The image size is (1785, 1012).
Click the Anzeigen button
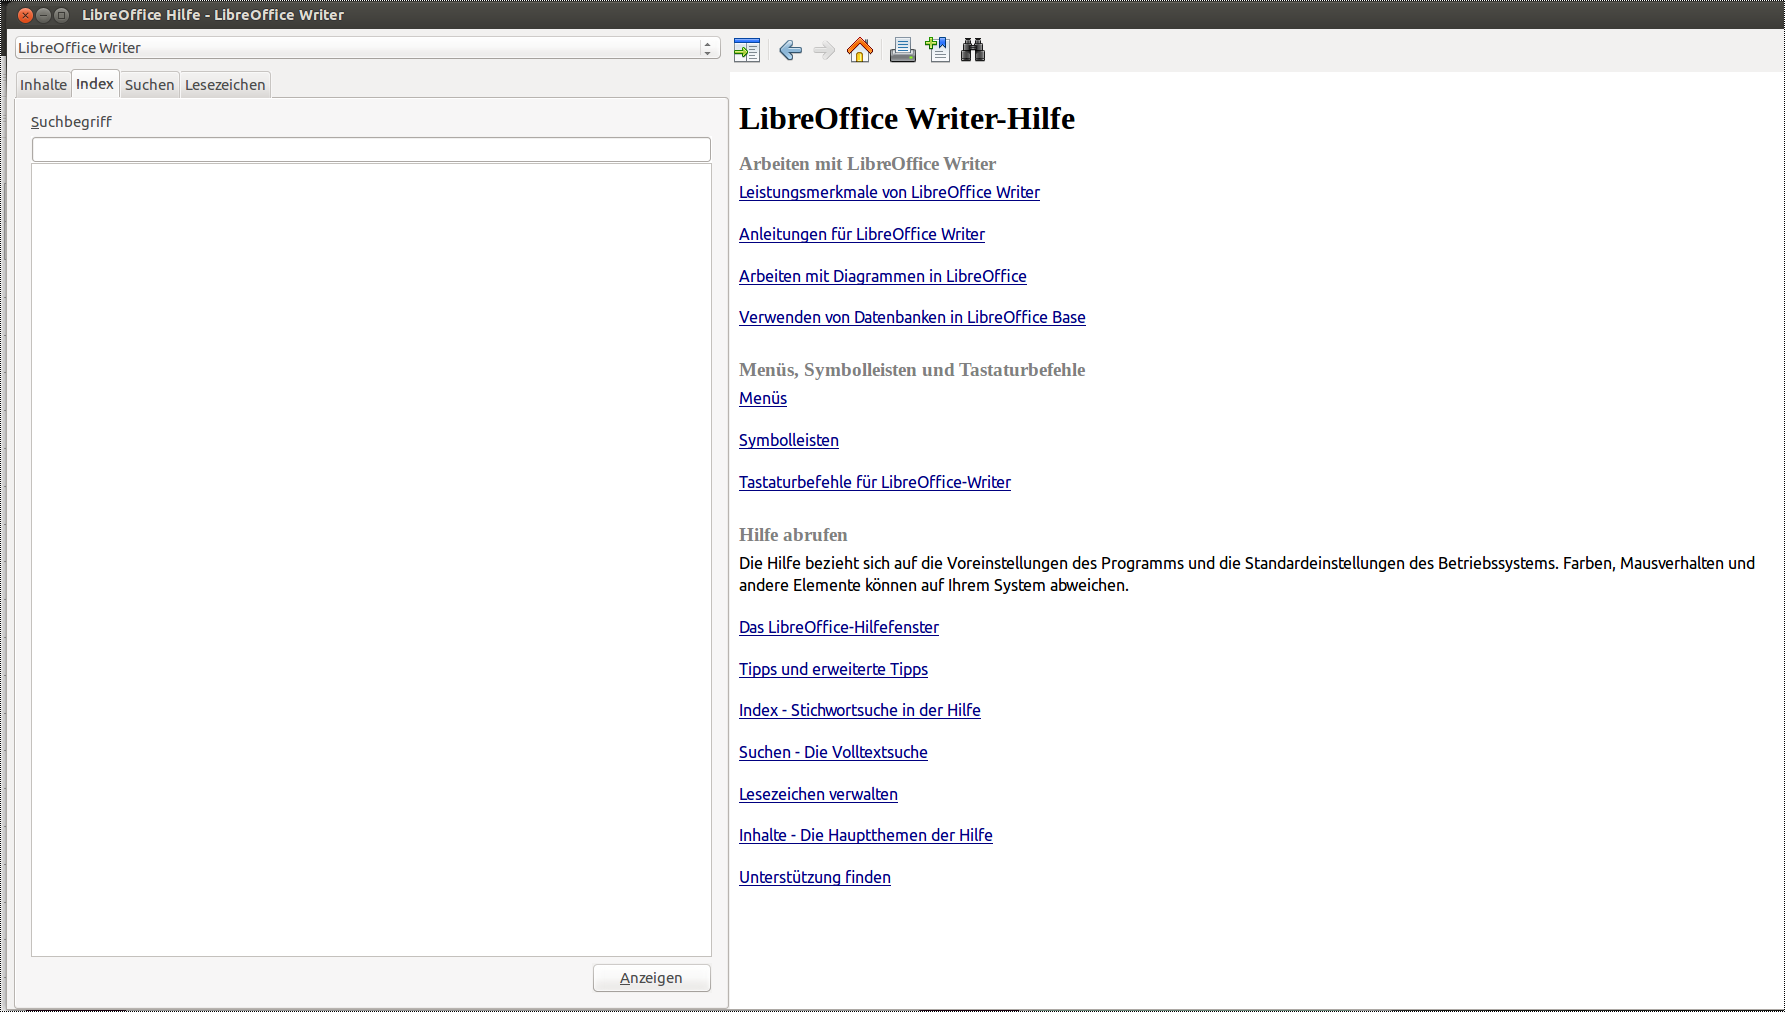coord(651,978)
